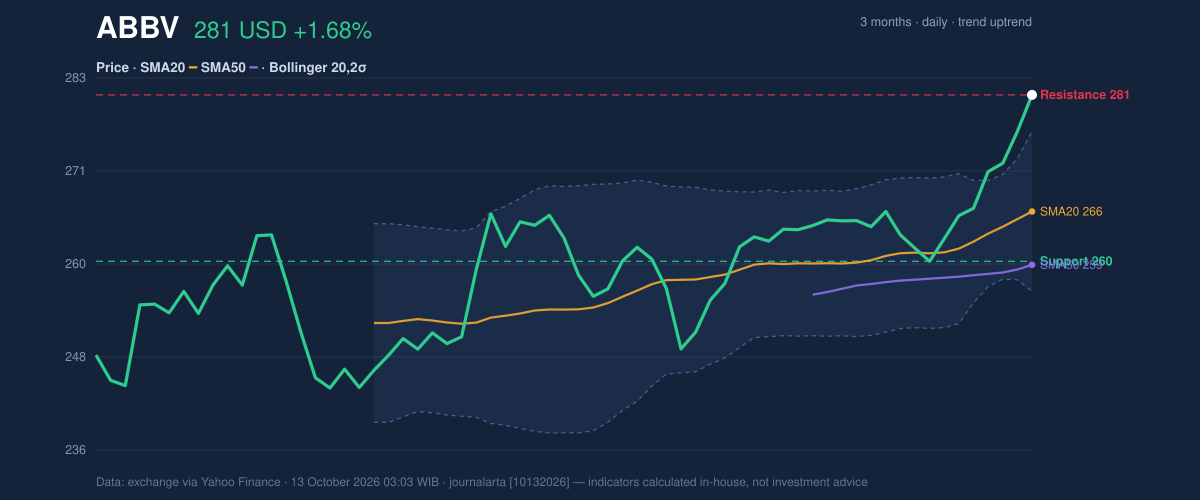Click the purple SMA50 endpoint dot
This screenshot has width=1200, height=500.
click(x=1031, y=265)
